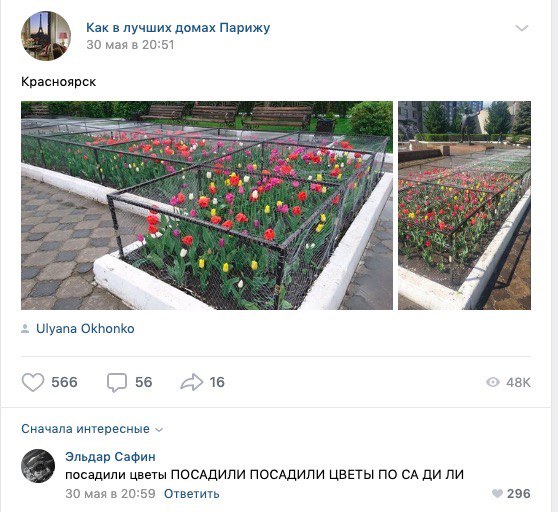
Task: Open the post timestamp 30 мая в 20:51
Action: tap(130, 45)
